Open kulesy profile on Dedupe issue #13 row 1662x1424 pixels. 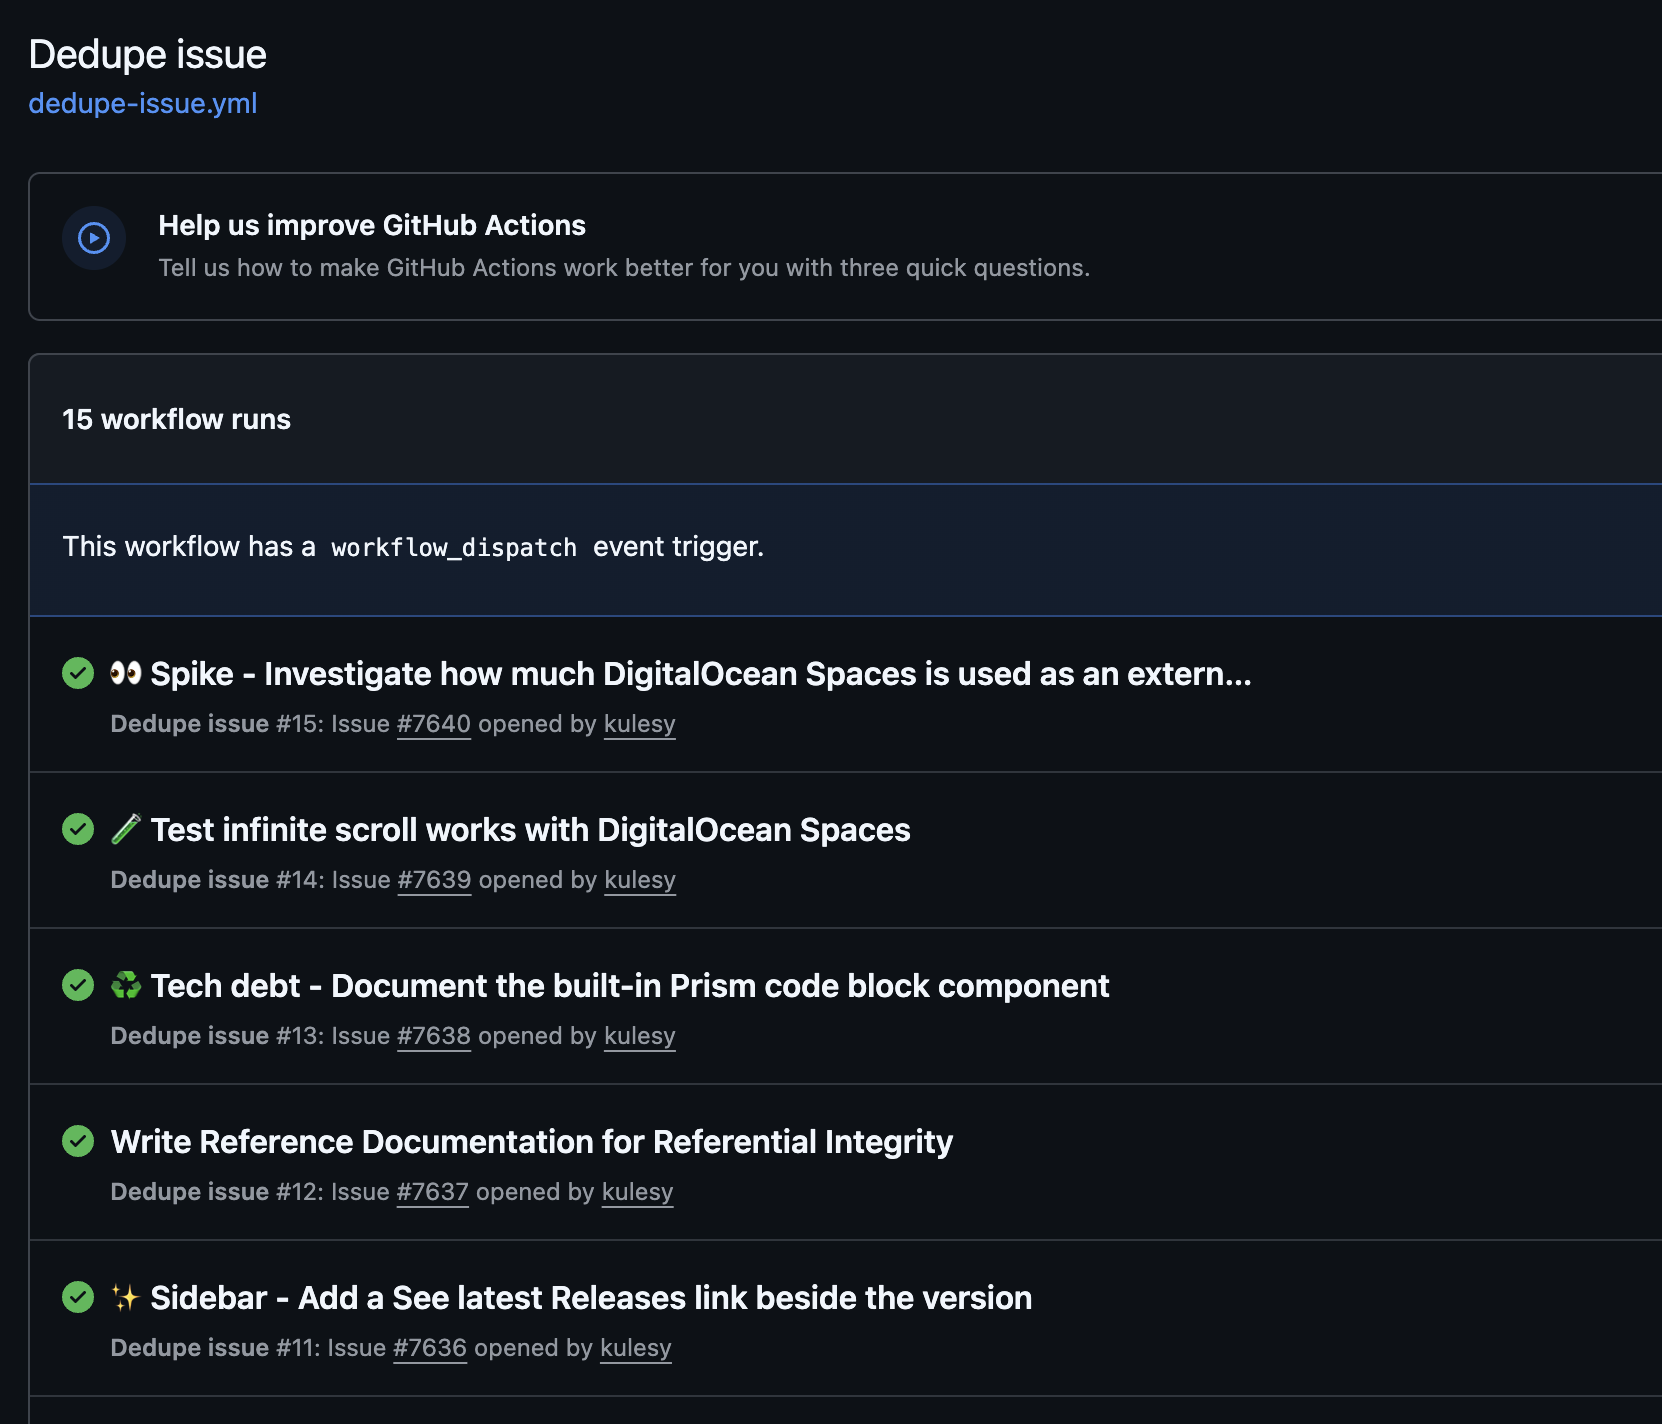640,1036
